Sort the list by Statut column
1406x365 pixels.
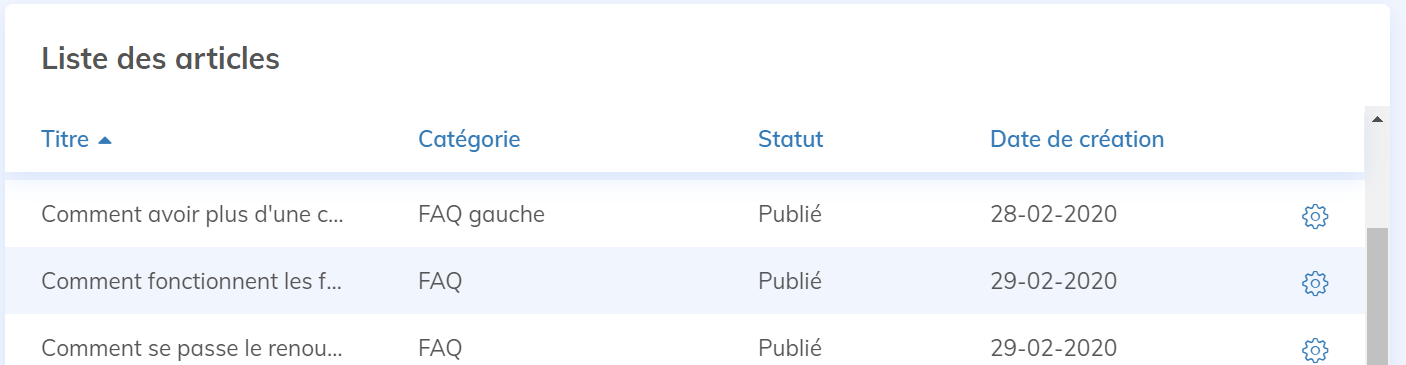point(790,139)
